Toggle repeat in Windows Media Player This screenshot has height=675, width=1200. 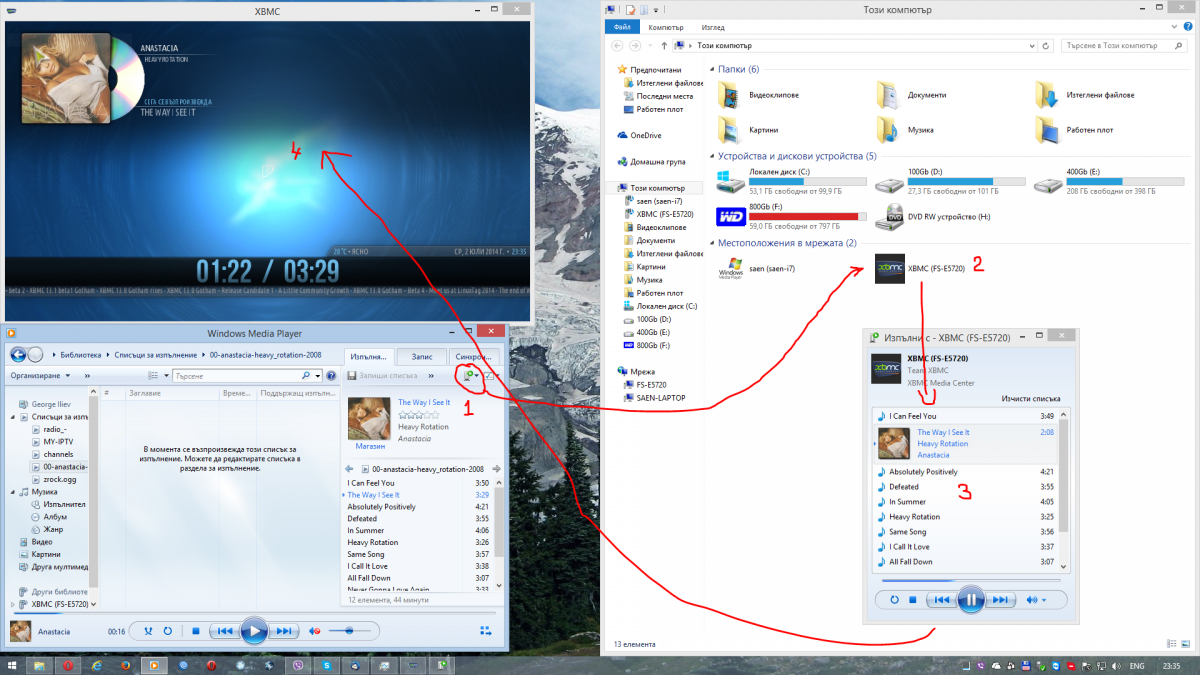pyautogui.click(x=168, y=631)
